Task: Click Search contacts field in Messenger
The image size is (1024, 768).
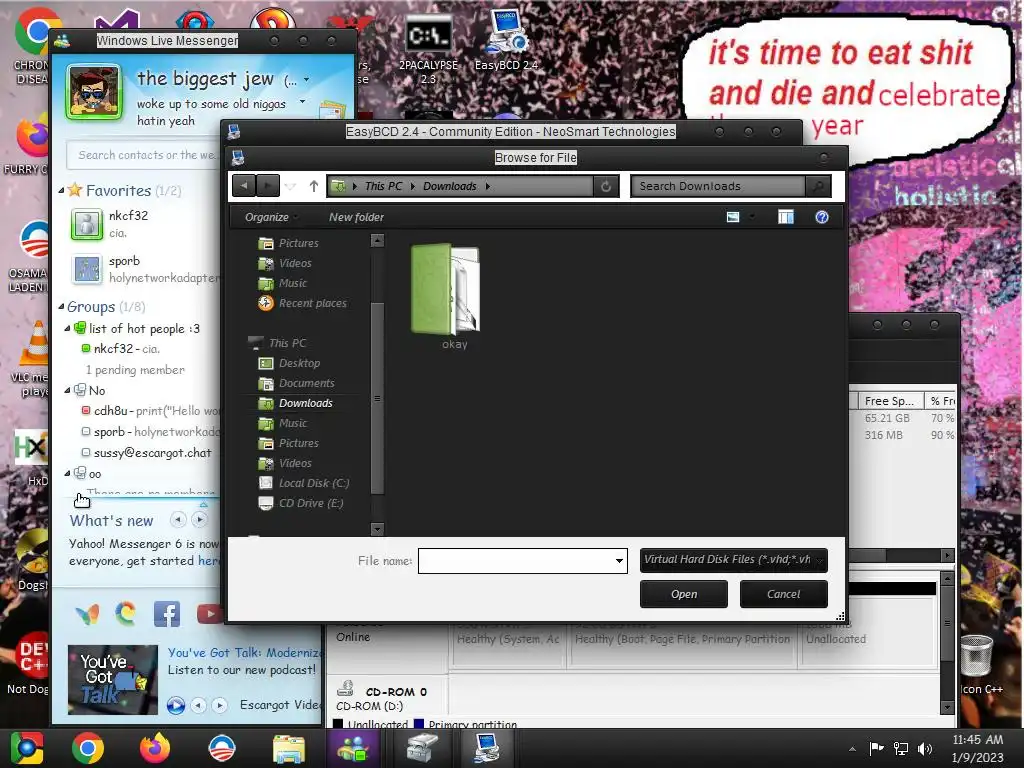Action: click(145, 155)
